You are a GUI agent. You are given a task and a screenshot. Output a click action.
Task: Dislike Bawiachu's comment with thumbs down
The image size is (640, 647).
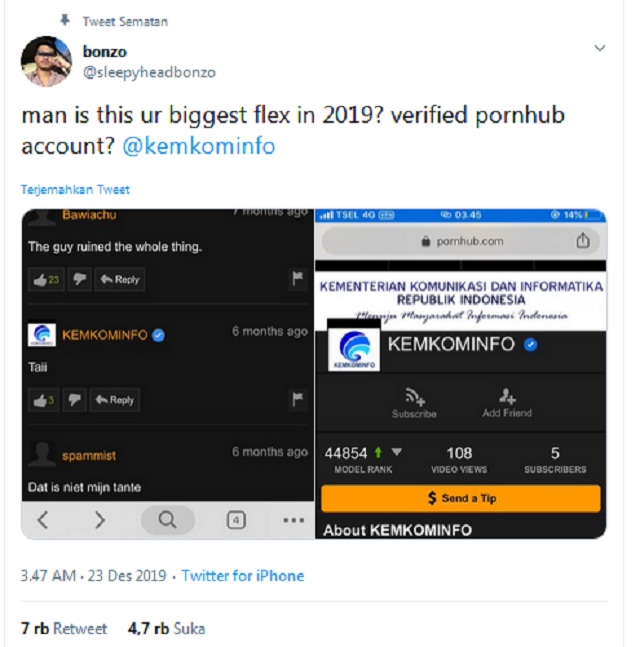79,280
